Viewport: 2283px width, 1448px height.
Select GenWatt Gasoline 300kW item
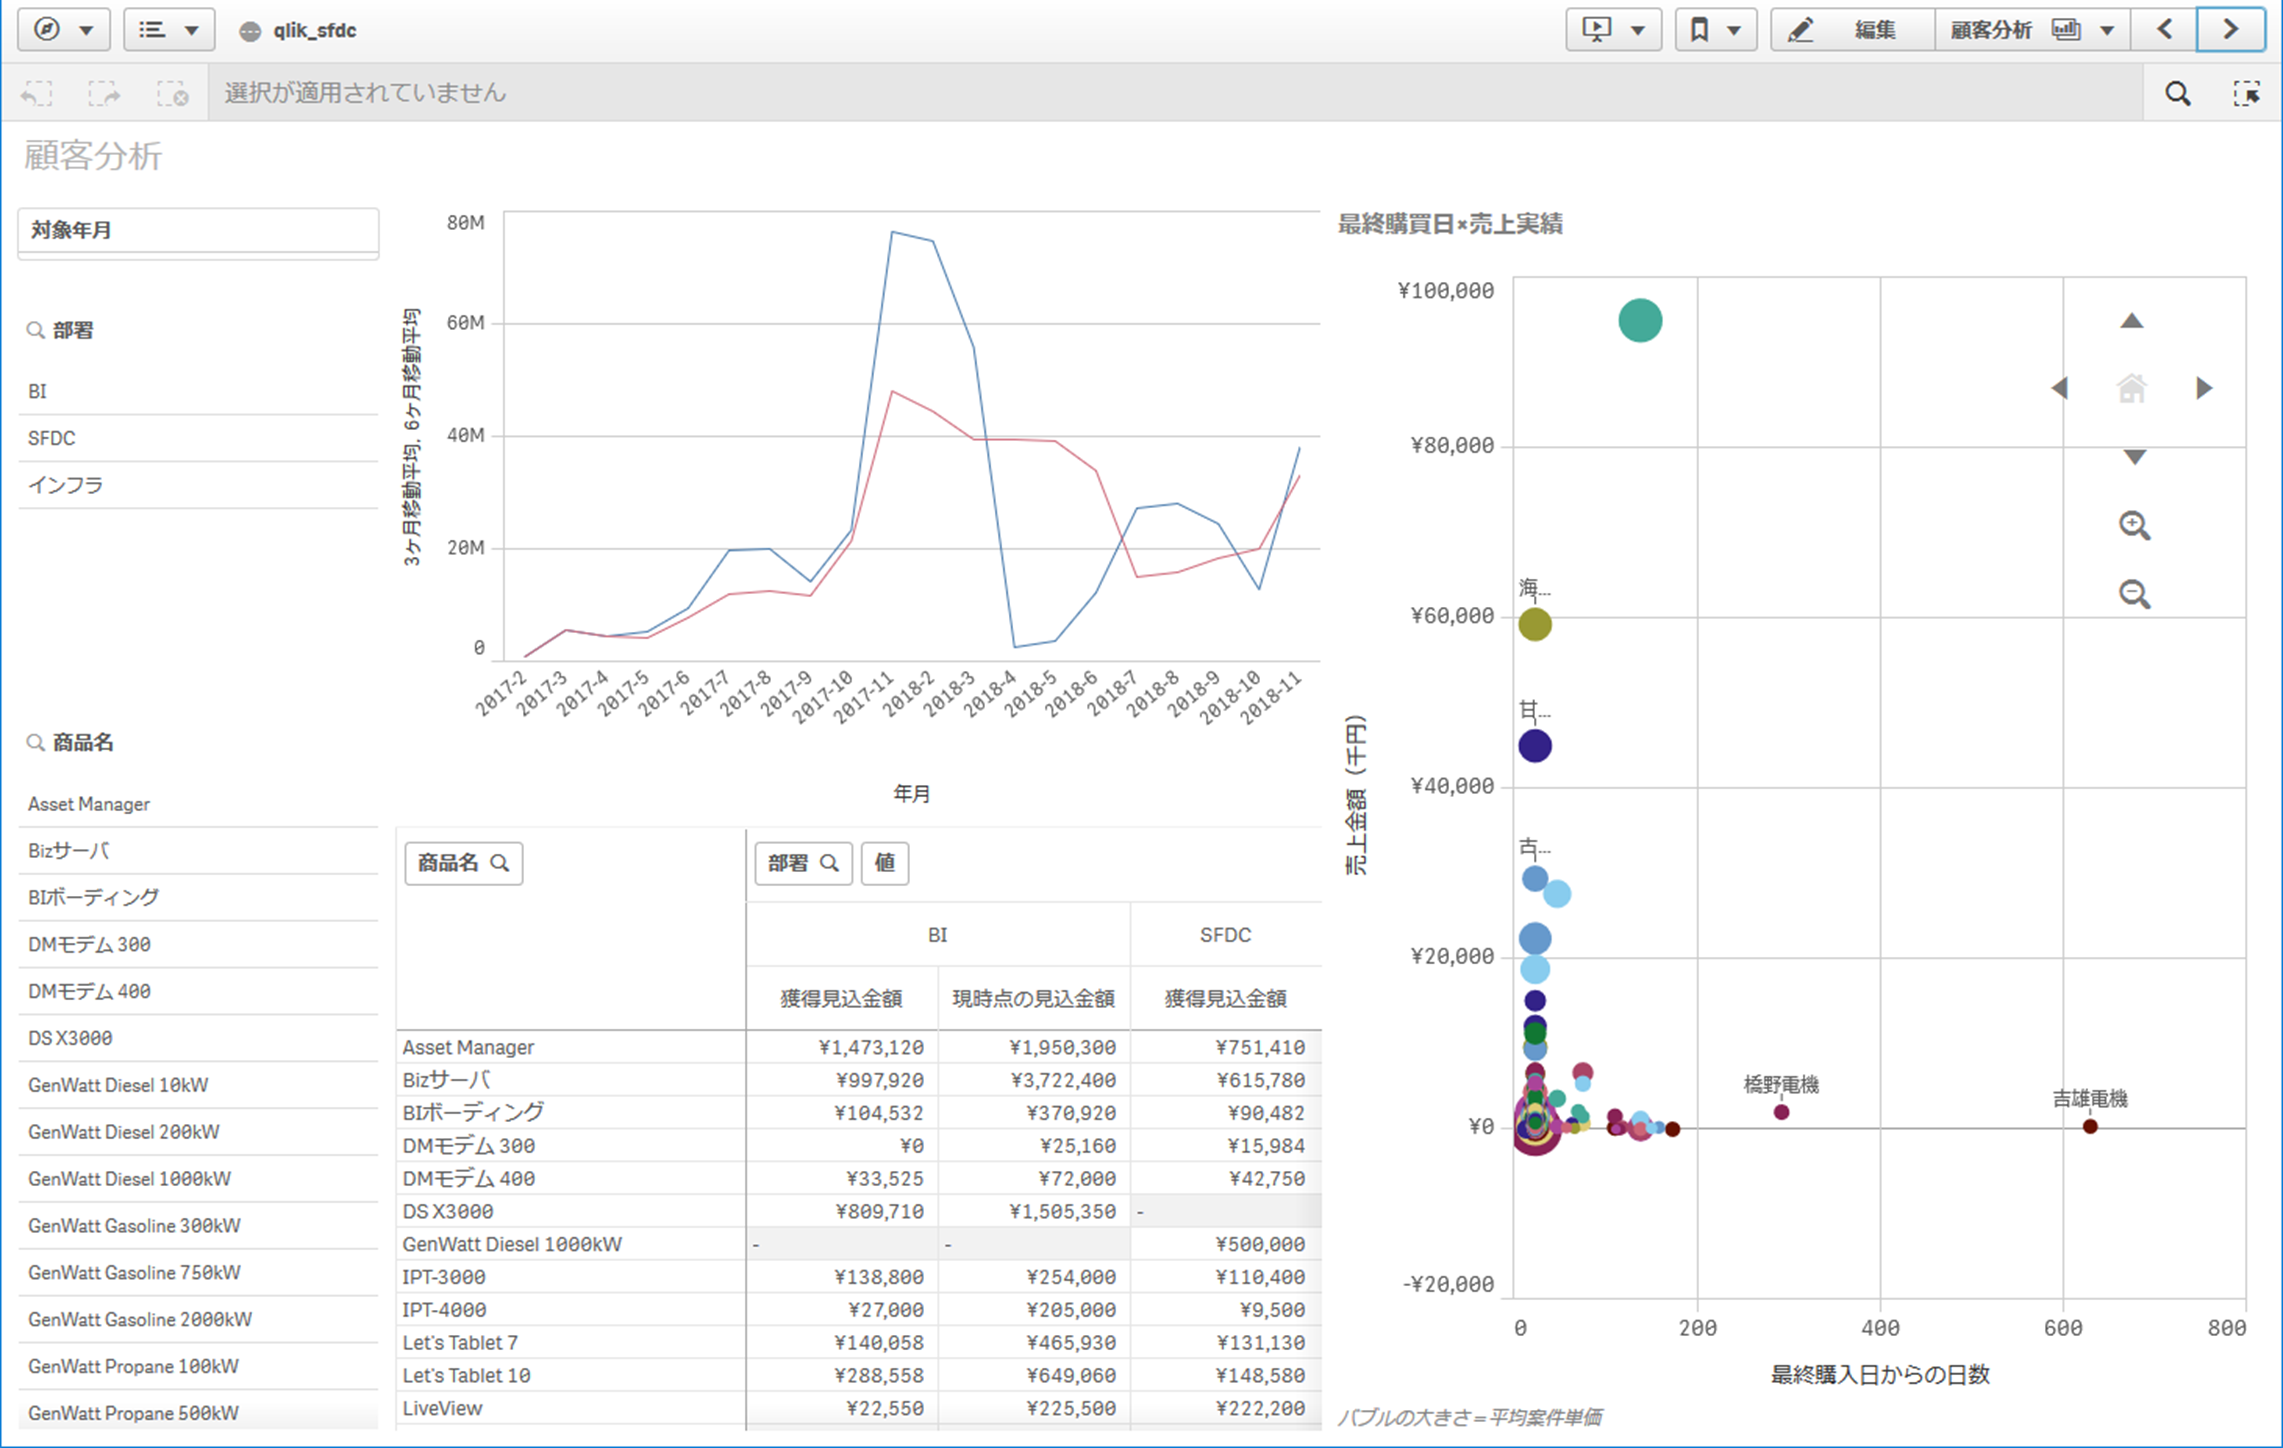198,1226
